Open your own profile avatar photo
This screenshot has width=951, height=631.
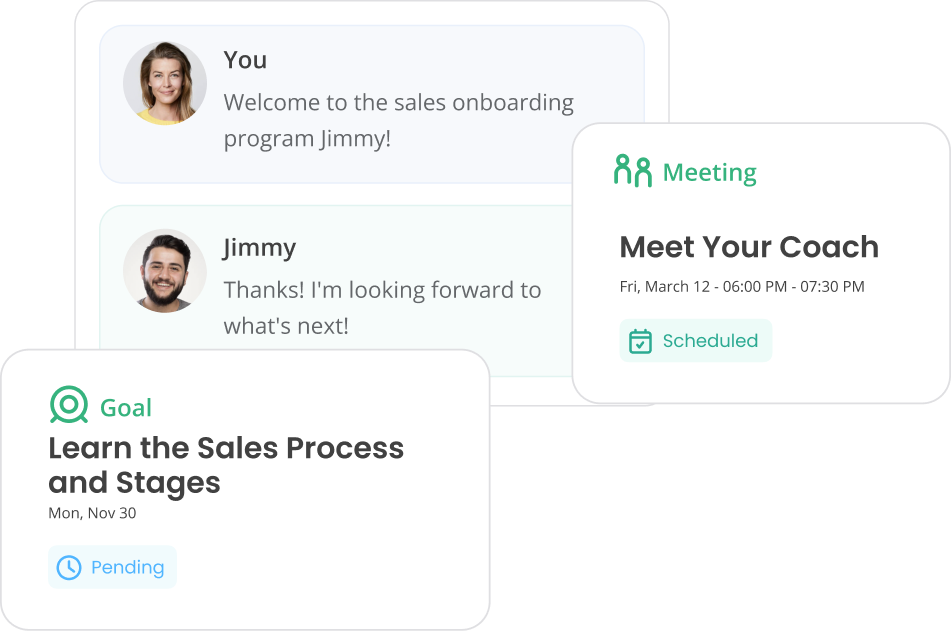[165, 83]
